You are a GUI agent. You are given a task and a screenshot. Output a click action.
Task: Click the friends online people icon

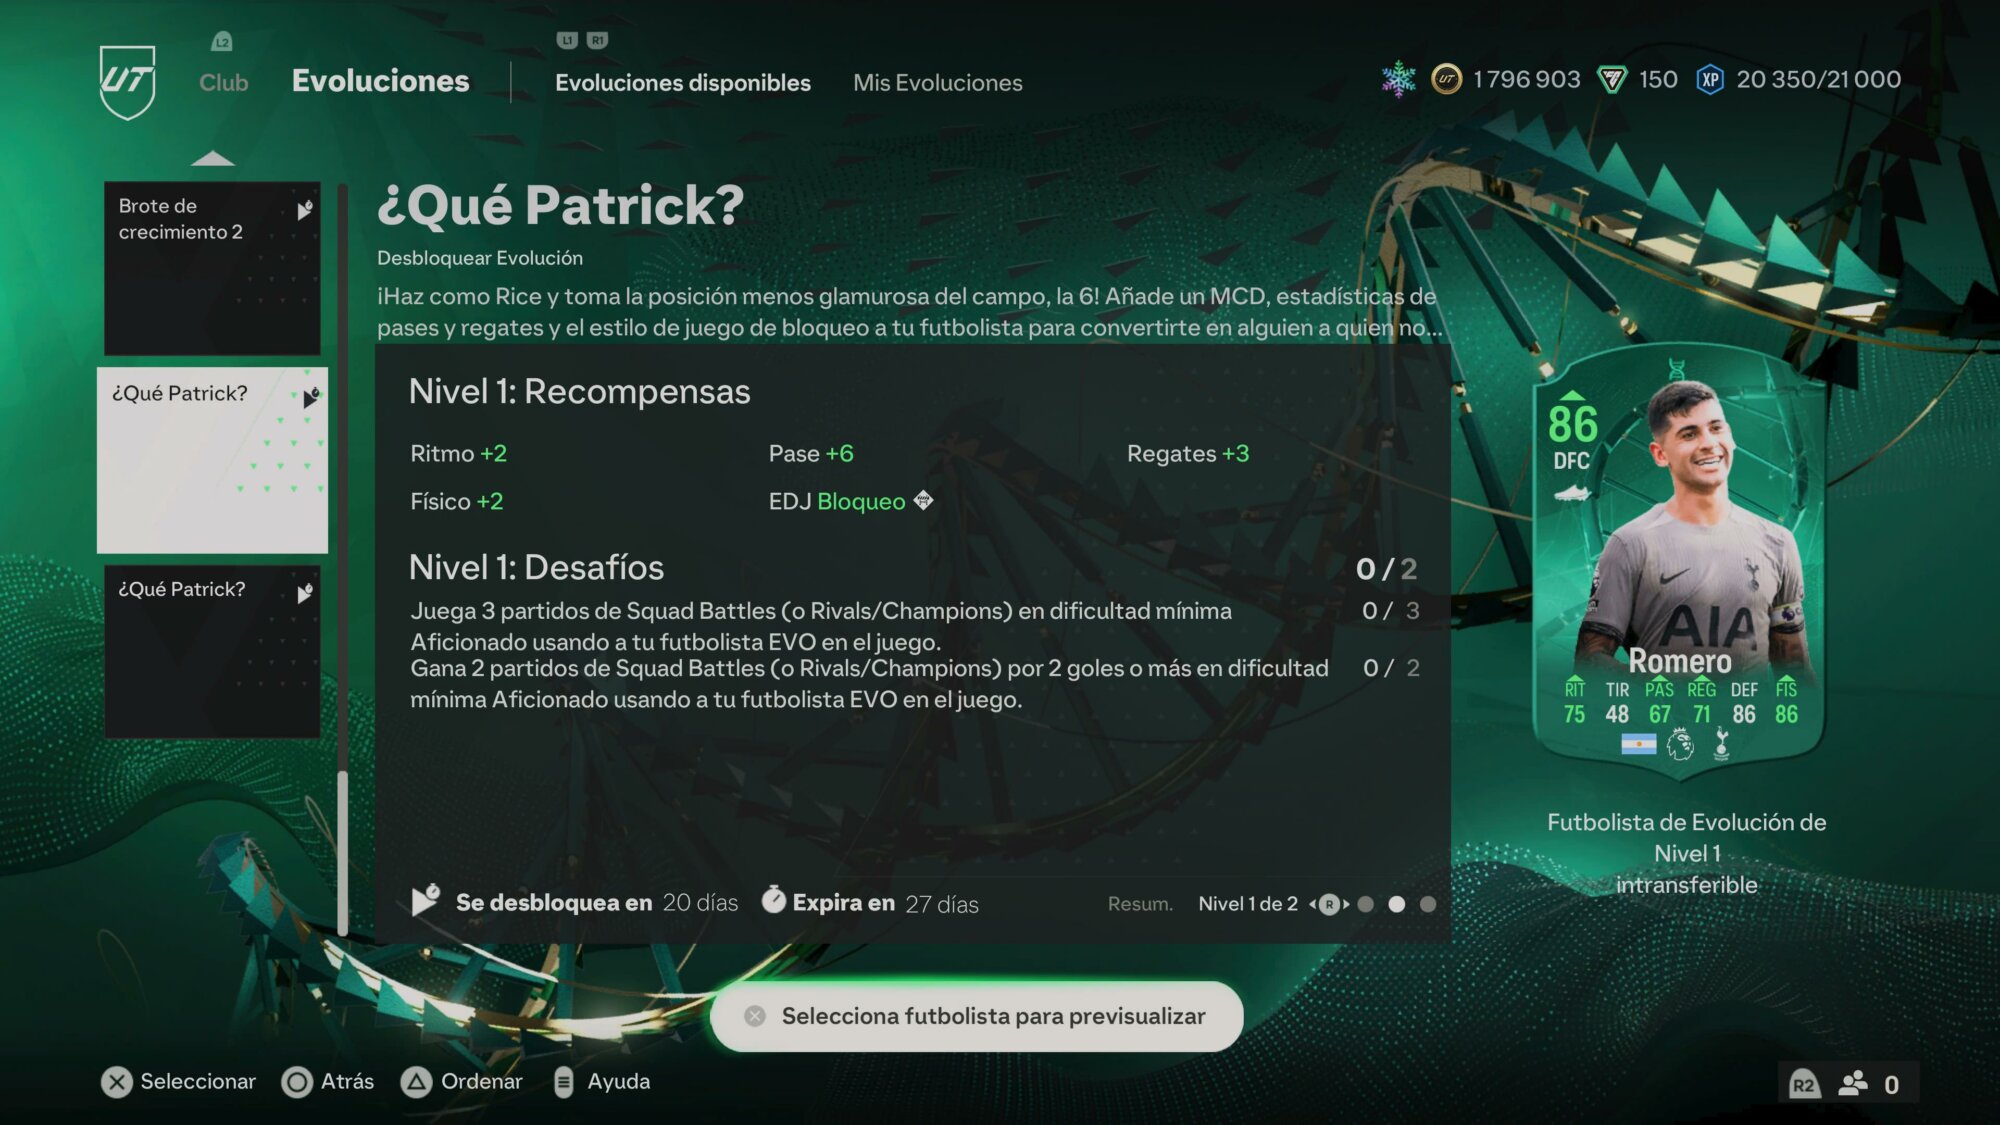pyautogui.click(x=1853, y=1084)
